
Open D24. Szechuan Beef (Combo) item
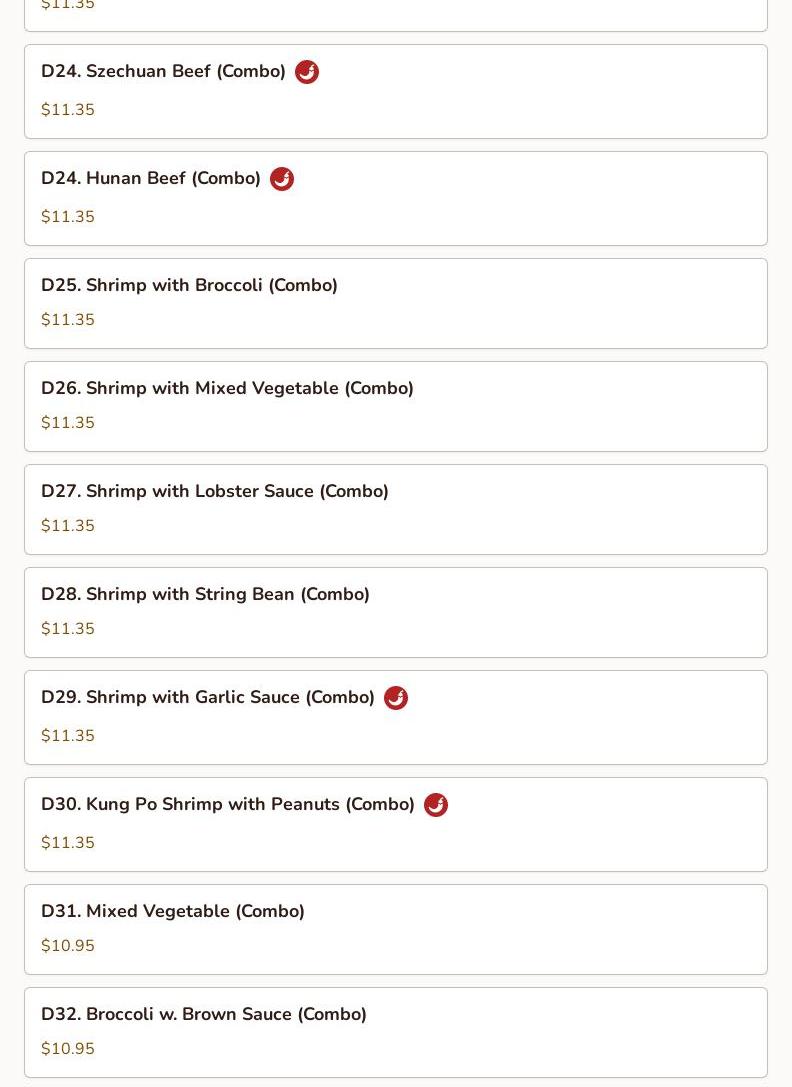(163, 72)
